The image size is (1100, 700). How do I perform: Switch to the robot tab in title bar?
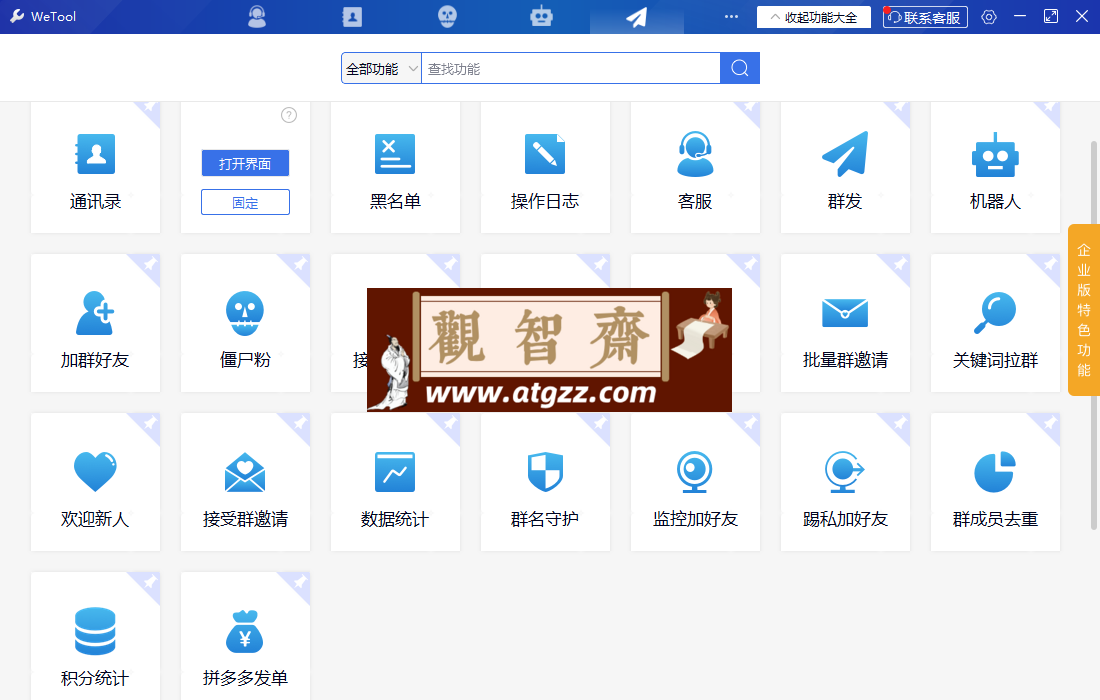point(542,17)
